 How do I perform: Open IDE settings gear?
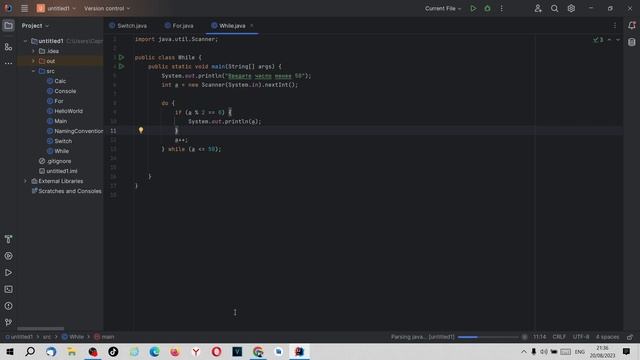click(571, 8)
